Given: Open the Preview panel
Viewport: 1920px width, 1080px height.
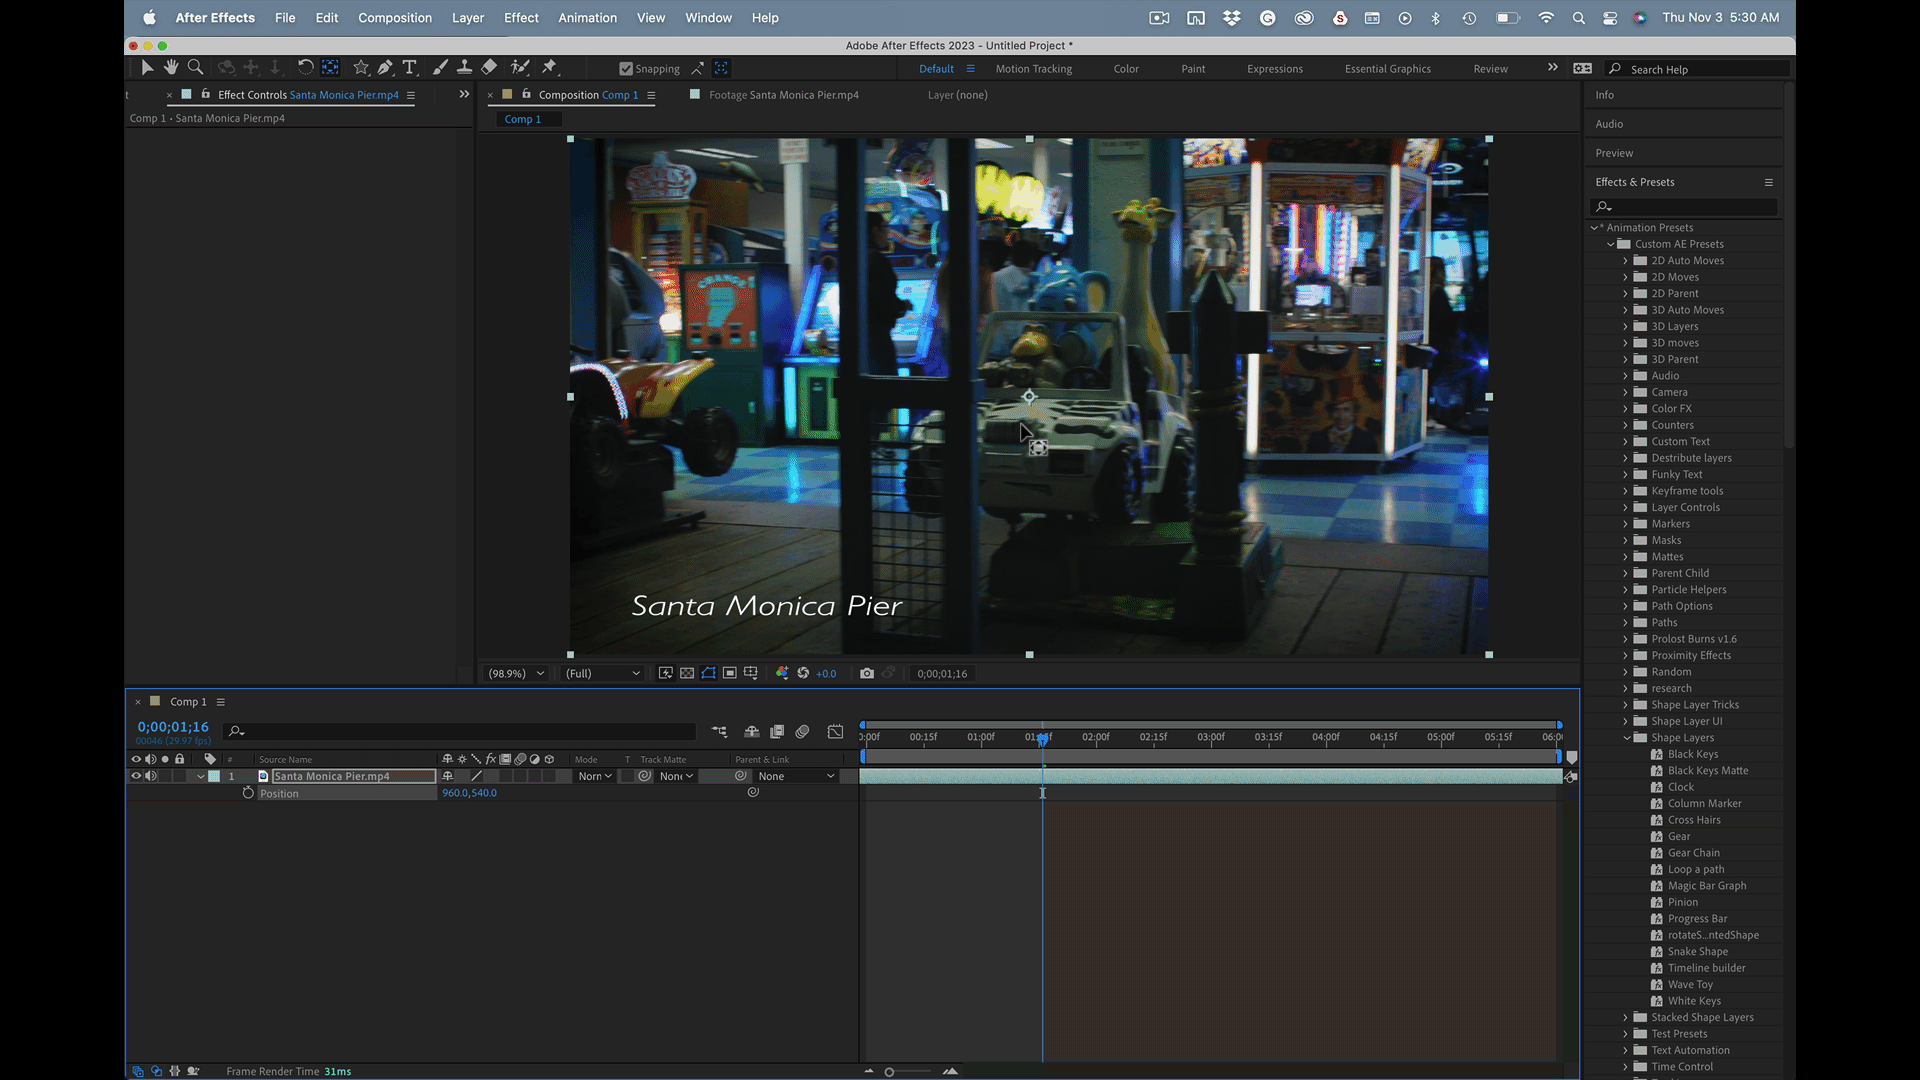Looking at the screenshot, I should [x=1614, y=153].
